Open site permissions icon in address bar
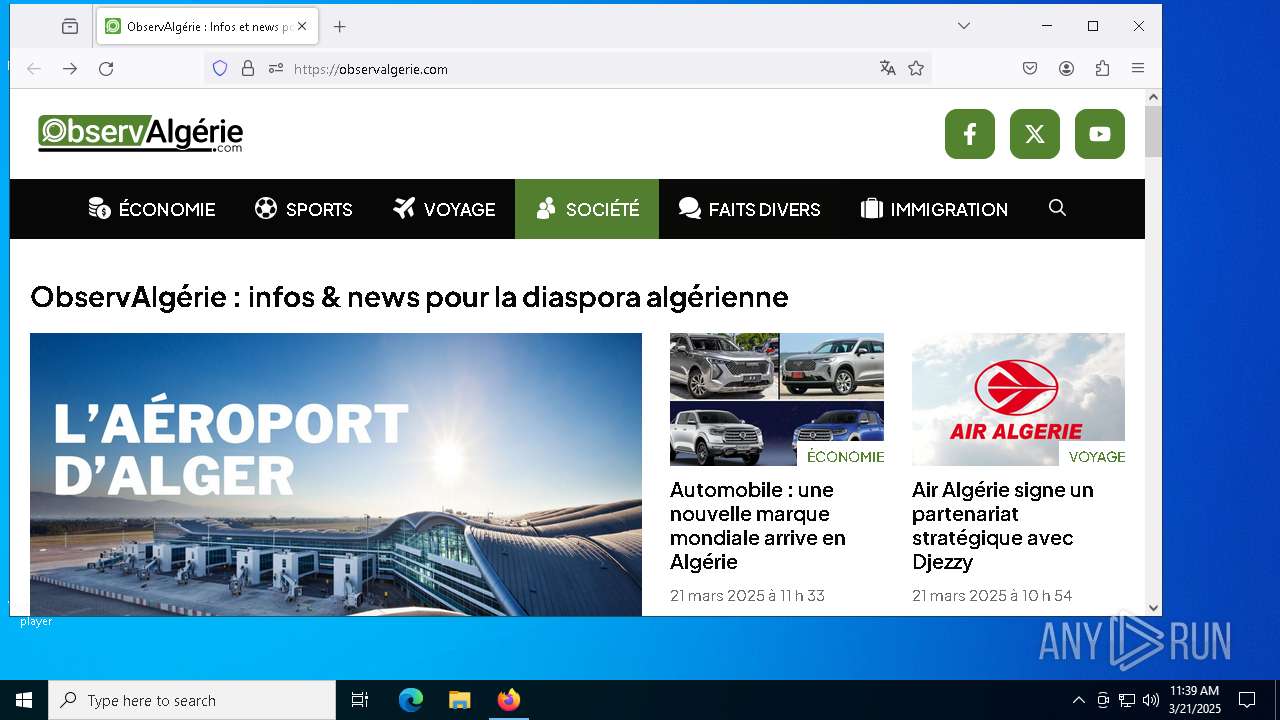The width and height of the screenshot is (1280, 720). pyautogui.click(x=276, y=69)
